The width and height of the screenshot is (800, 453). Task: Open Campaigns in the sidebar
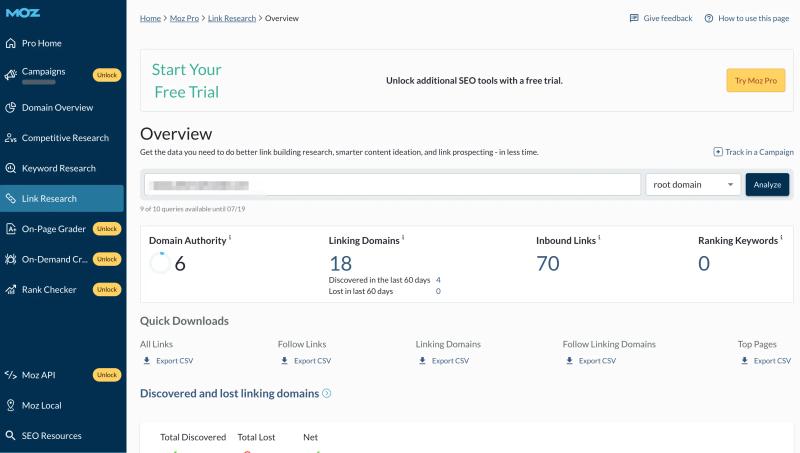coord(43,71)
